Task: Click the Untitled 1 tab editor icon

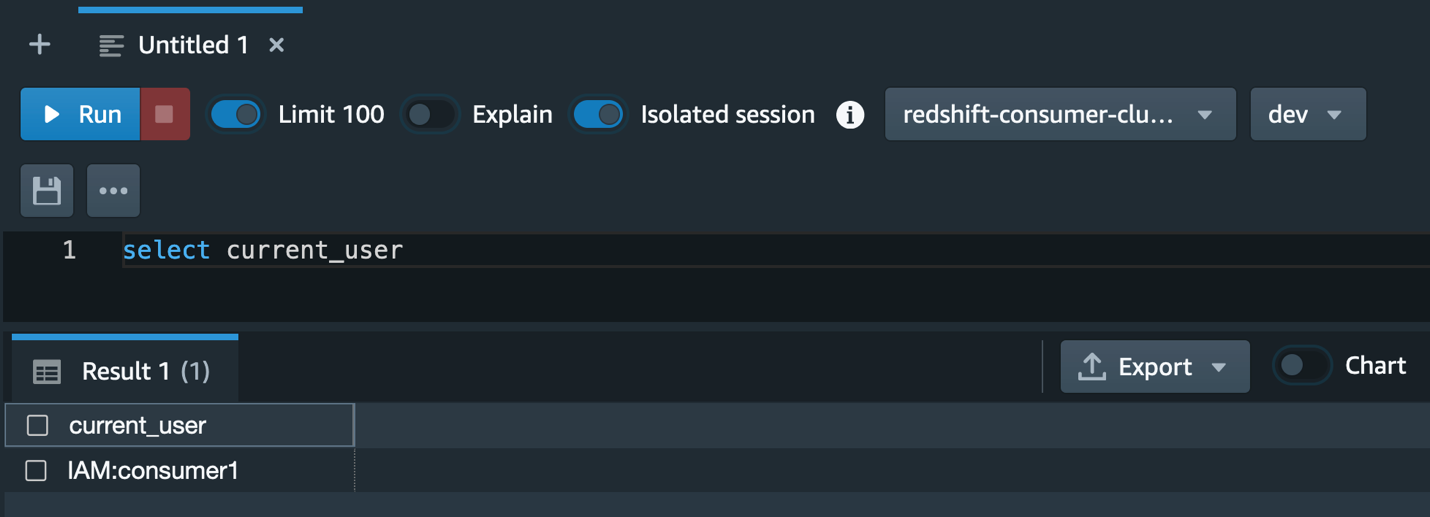Action: pos(112,45)
